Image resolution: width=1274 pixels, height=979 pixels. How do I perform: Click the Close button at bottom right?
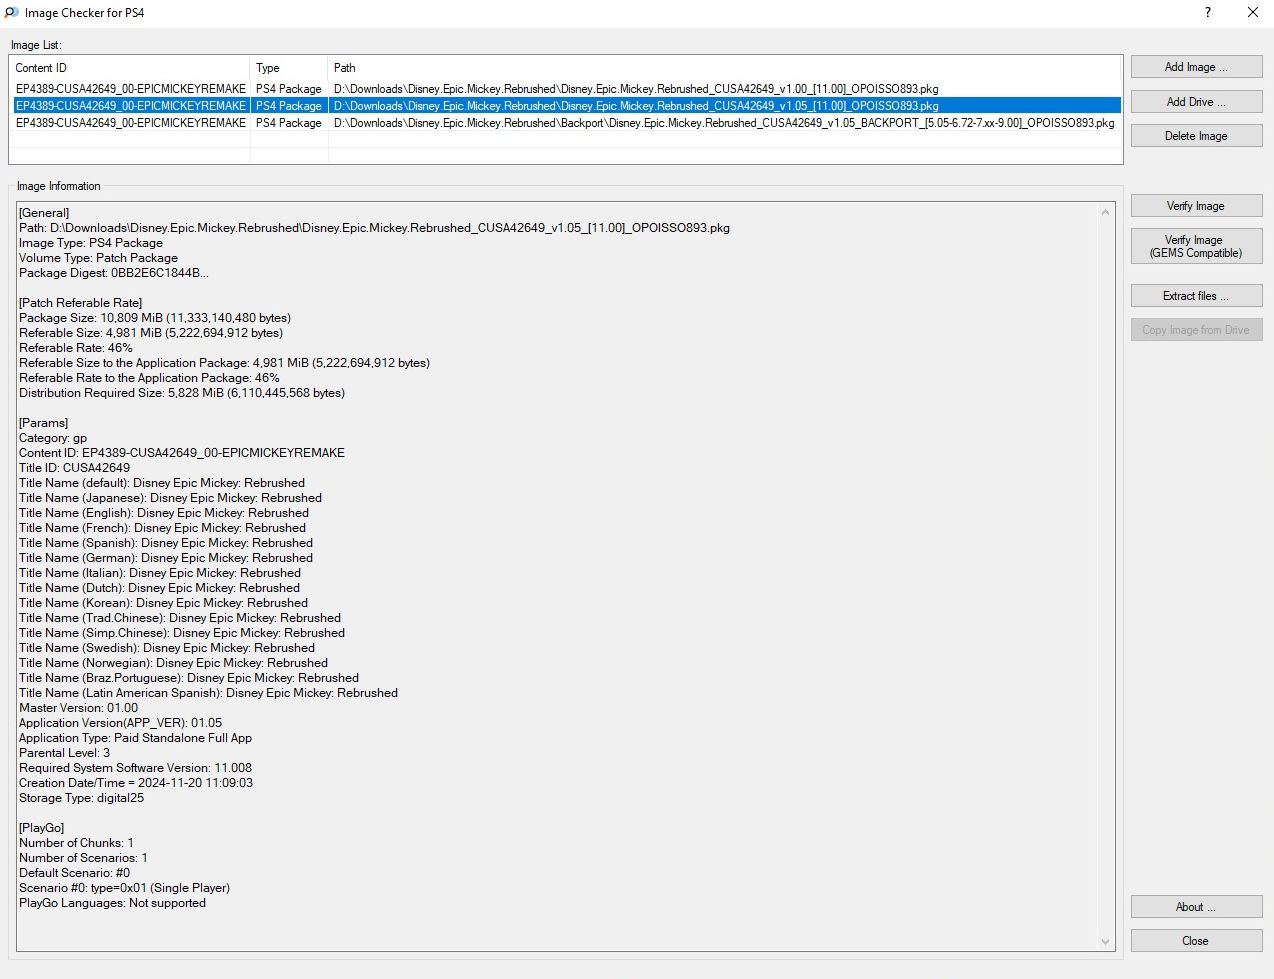coord(1196,941)
